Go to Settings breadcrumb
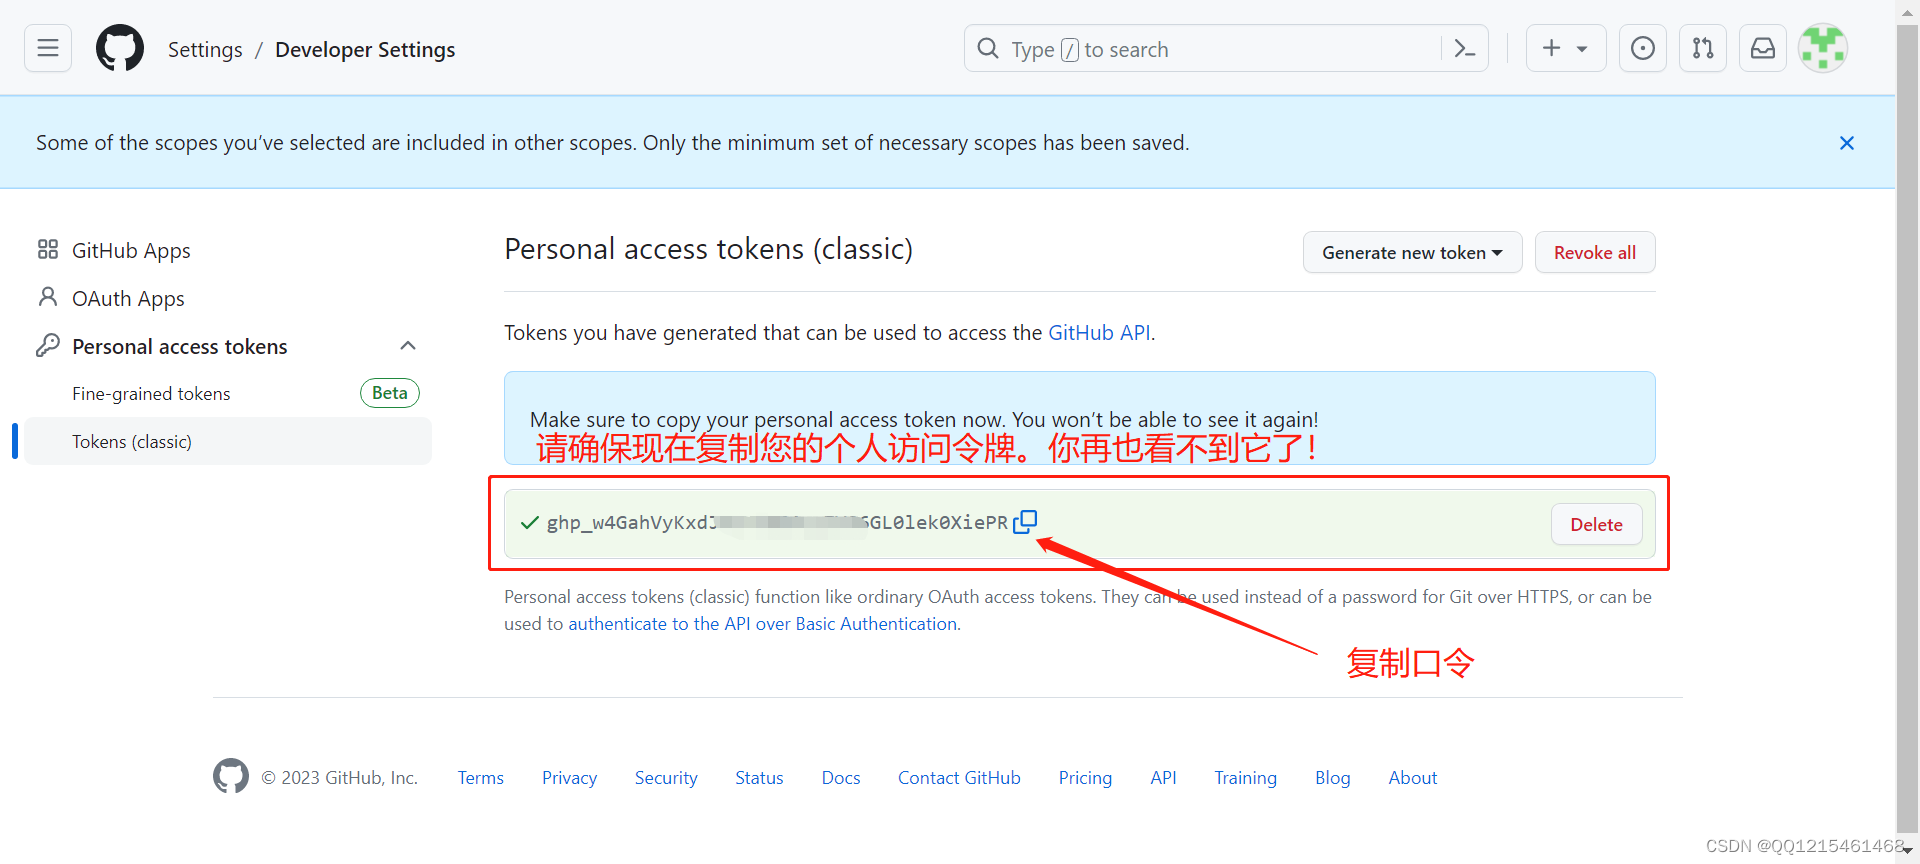This screenshot has height=864, width=1920. [205, 50]
